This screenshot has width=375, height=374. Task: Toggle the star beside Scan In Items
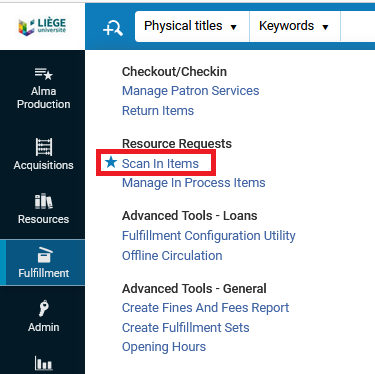coord(111,163)
